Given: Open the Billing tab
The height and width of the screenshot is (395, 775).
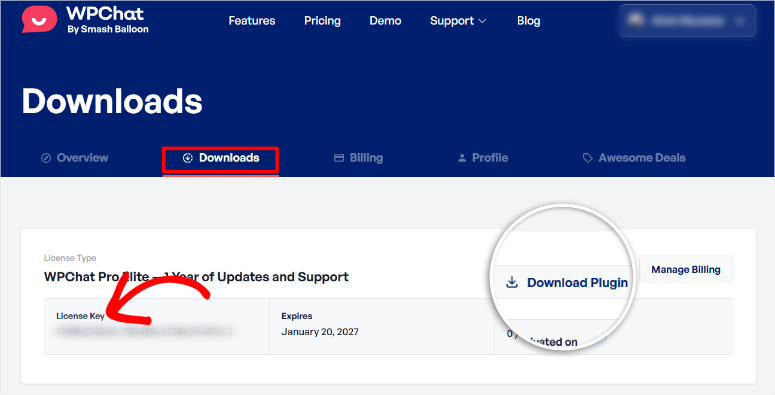Looking at the screenshot, I should (x=358, y=158).
